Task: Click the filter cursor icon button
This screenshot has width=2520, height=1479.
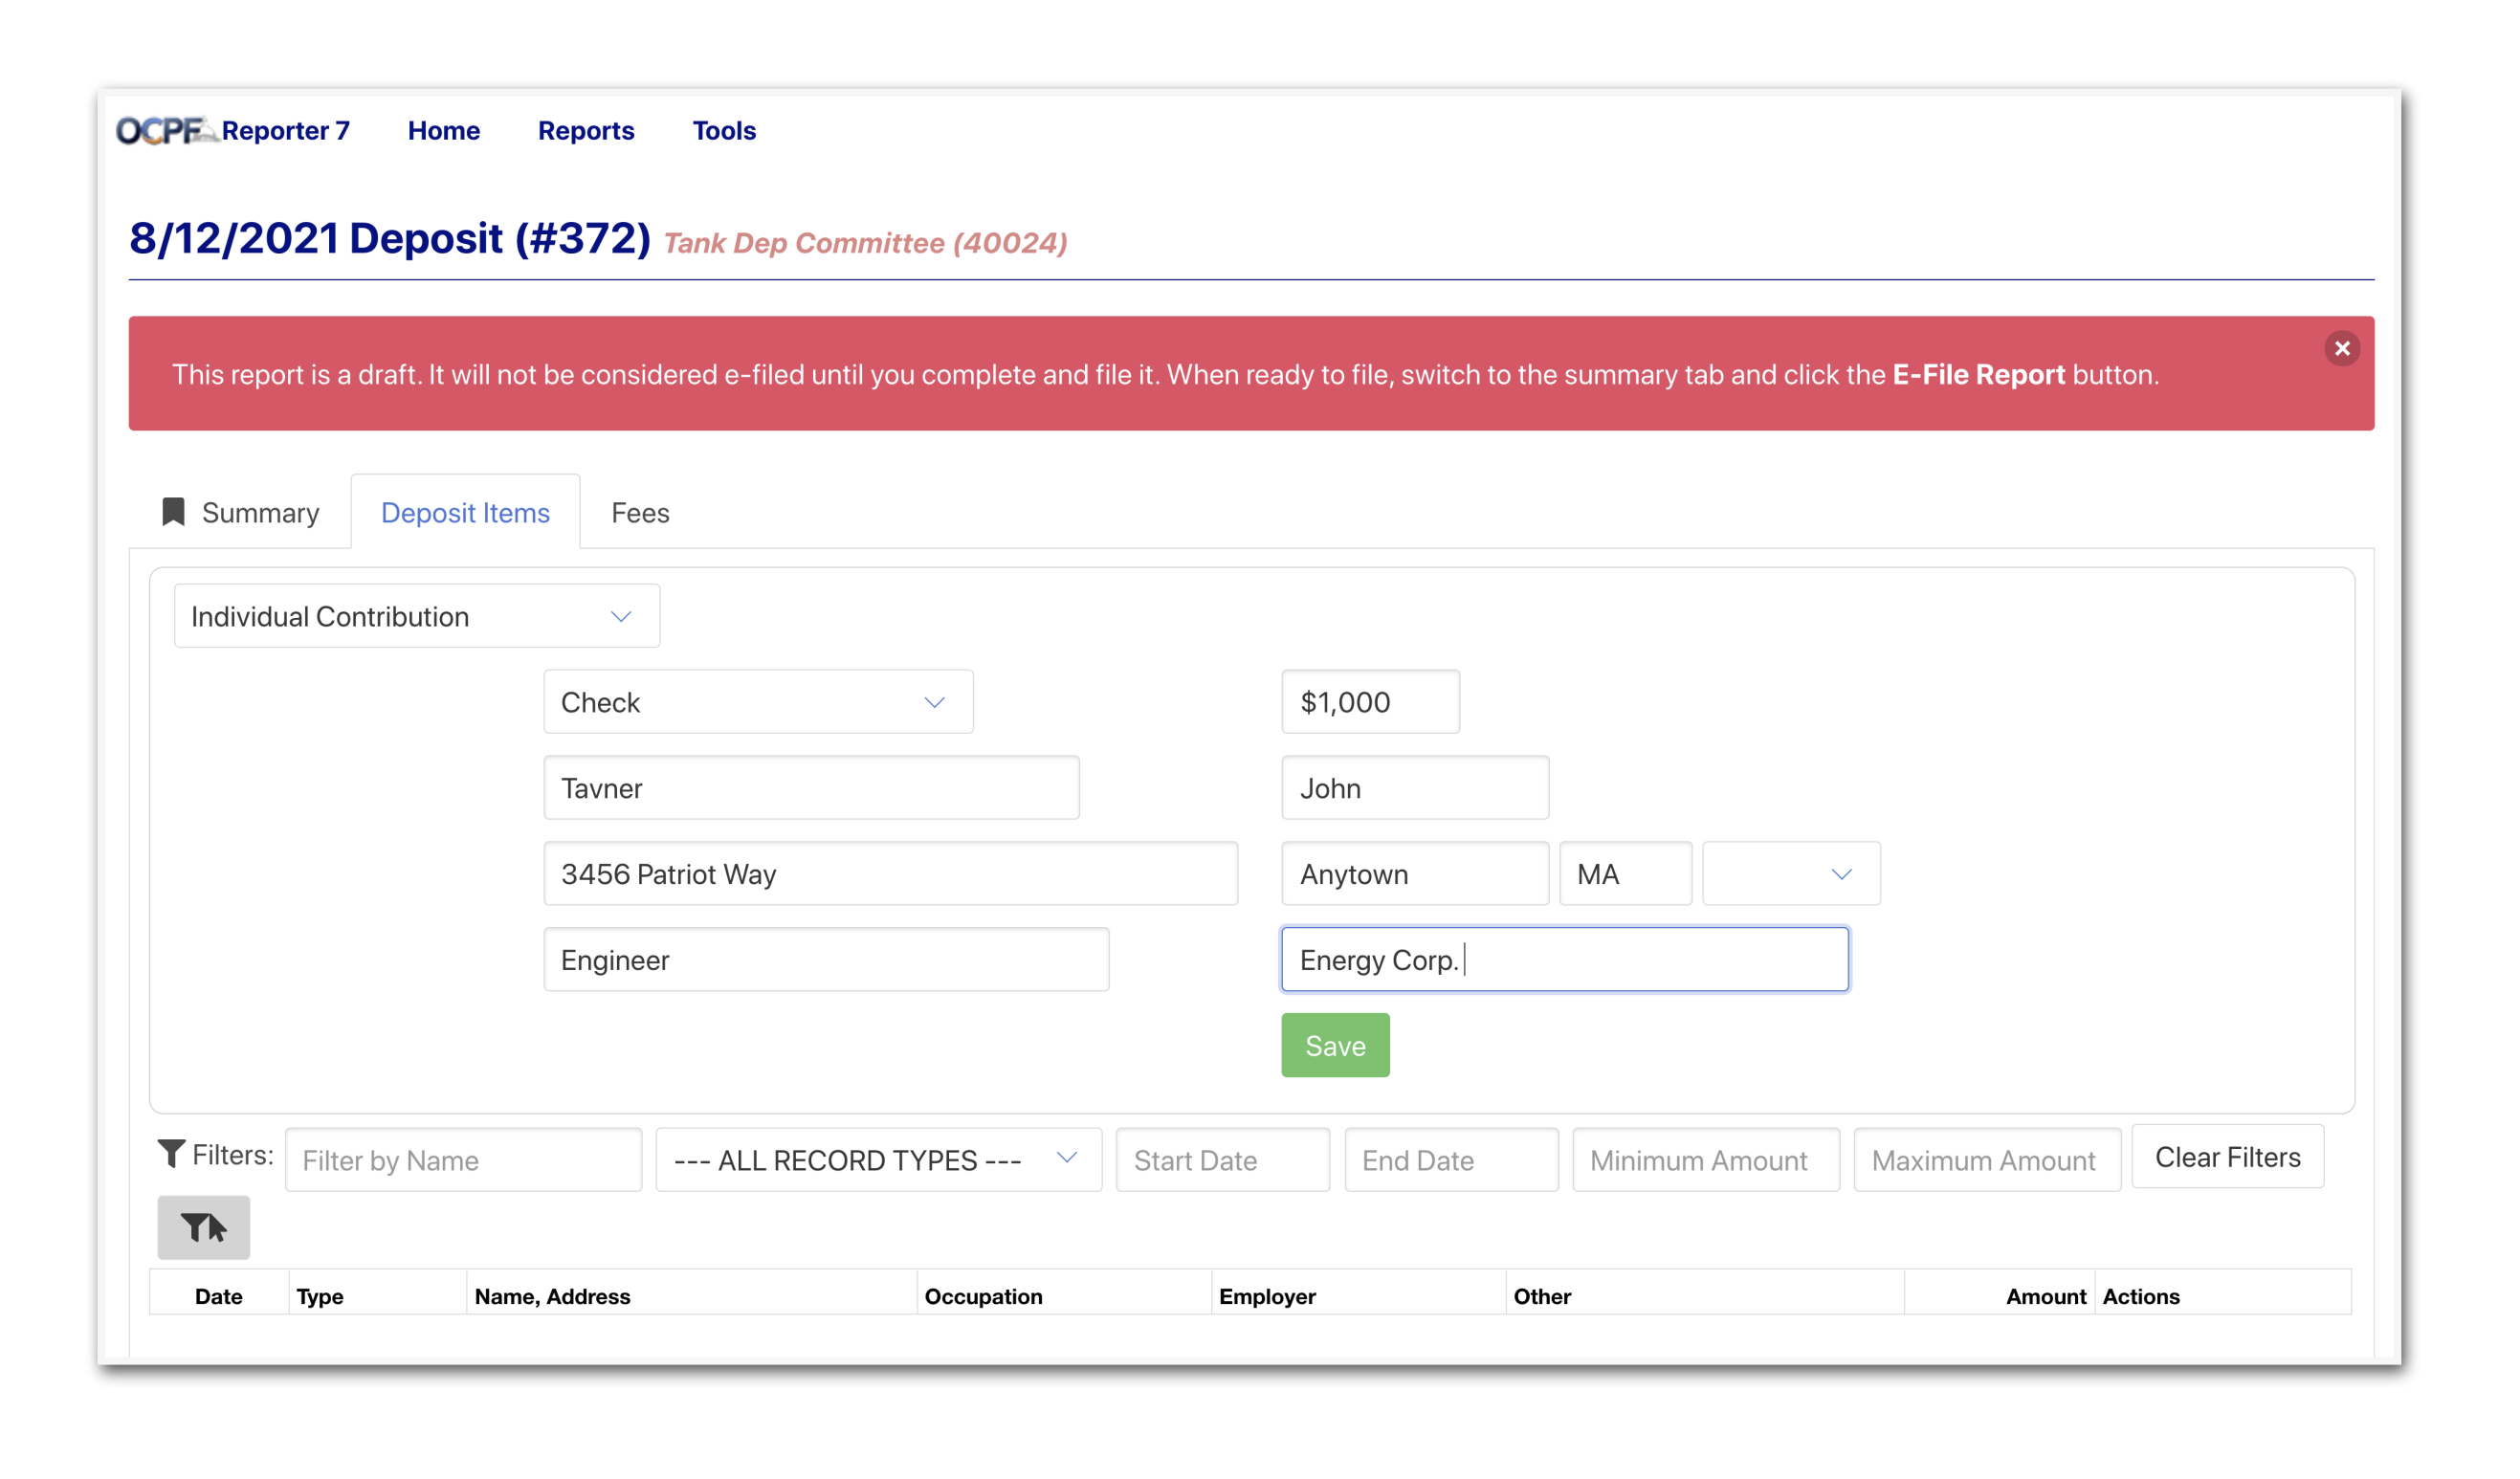Action: pyautogui.click(x=203, y=1227)
